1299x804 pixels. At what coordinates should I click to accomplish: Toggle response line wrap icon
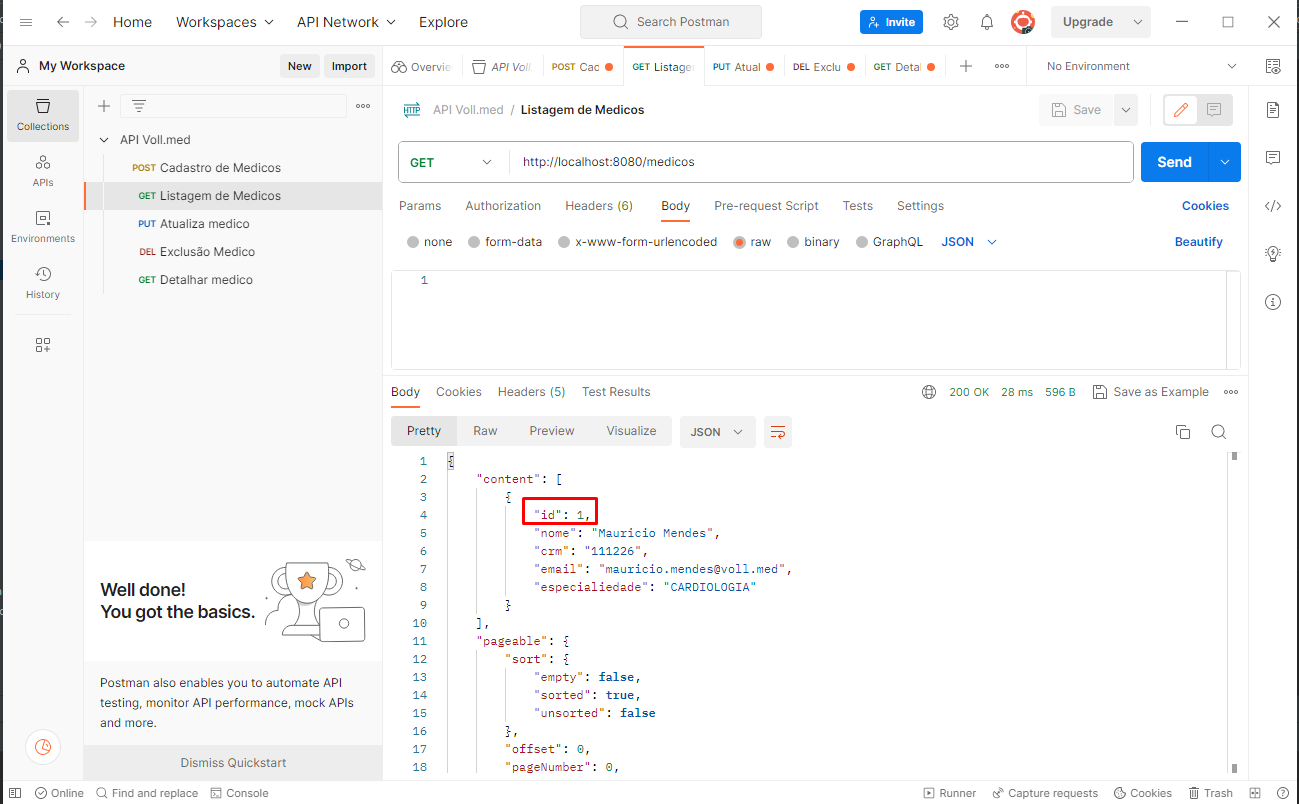click(778, 432)
